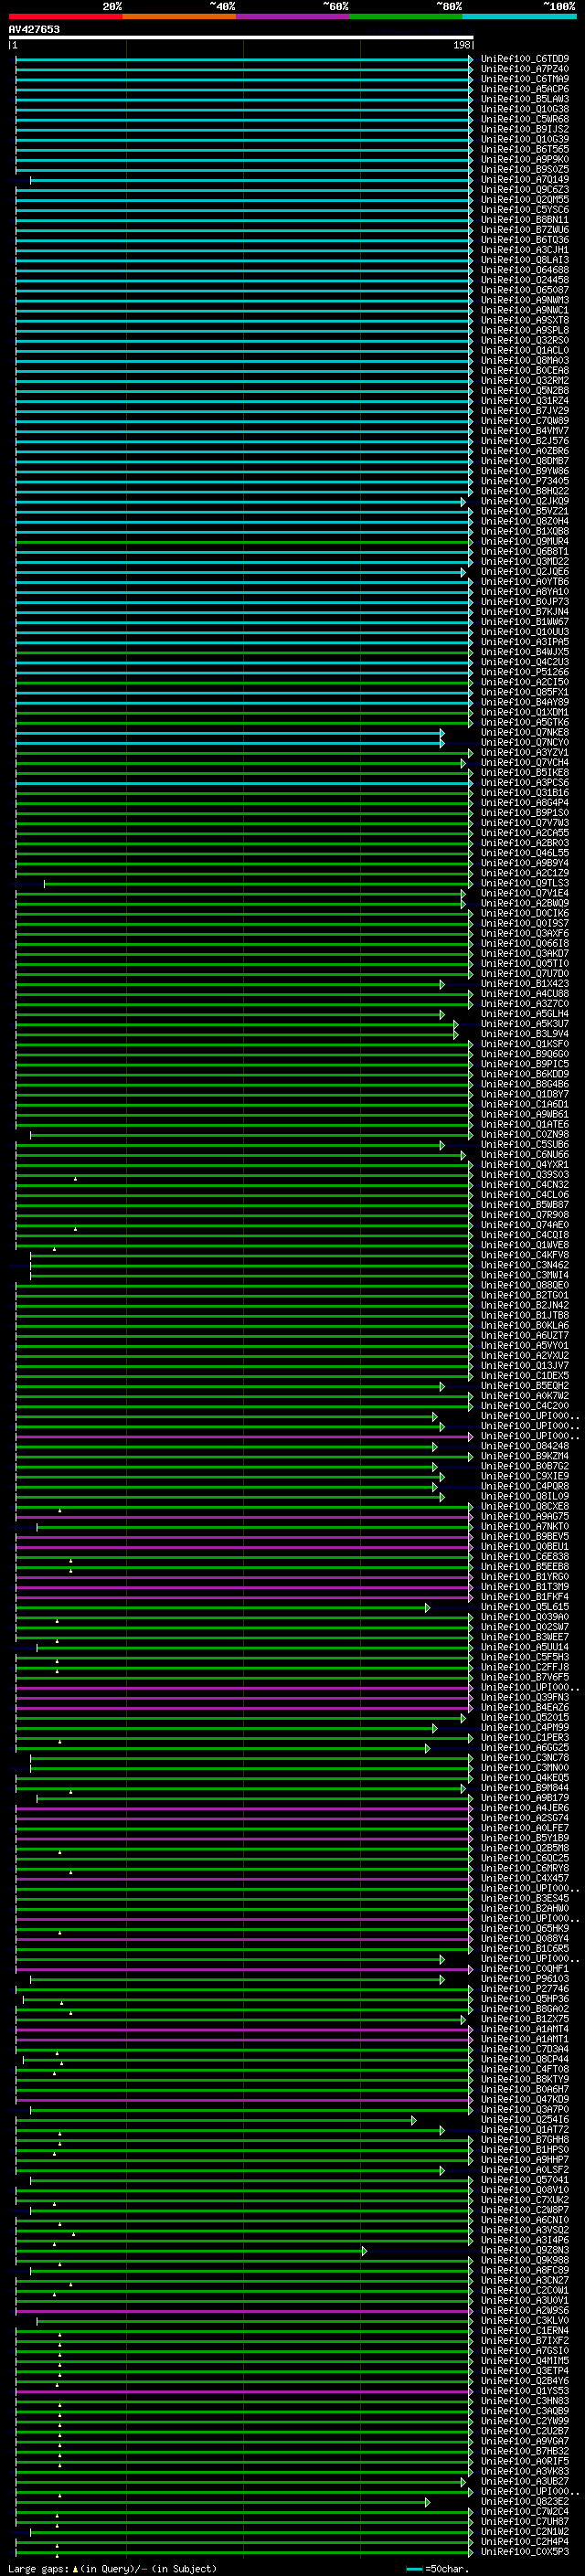This screenshot has width=585, height=2576.
Task: Click the white query sequence ruler bar
Action: pyautogui.click(x=241, y=37)
